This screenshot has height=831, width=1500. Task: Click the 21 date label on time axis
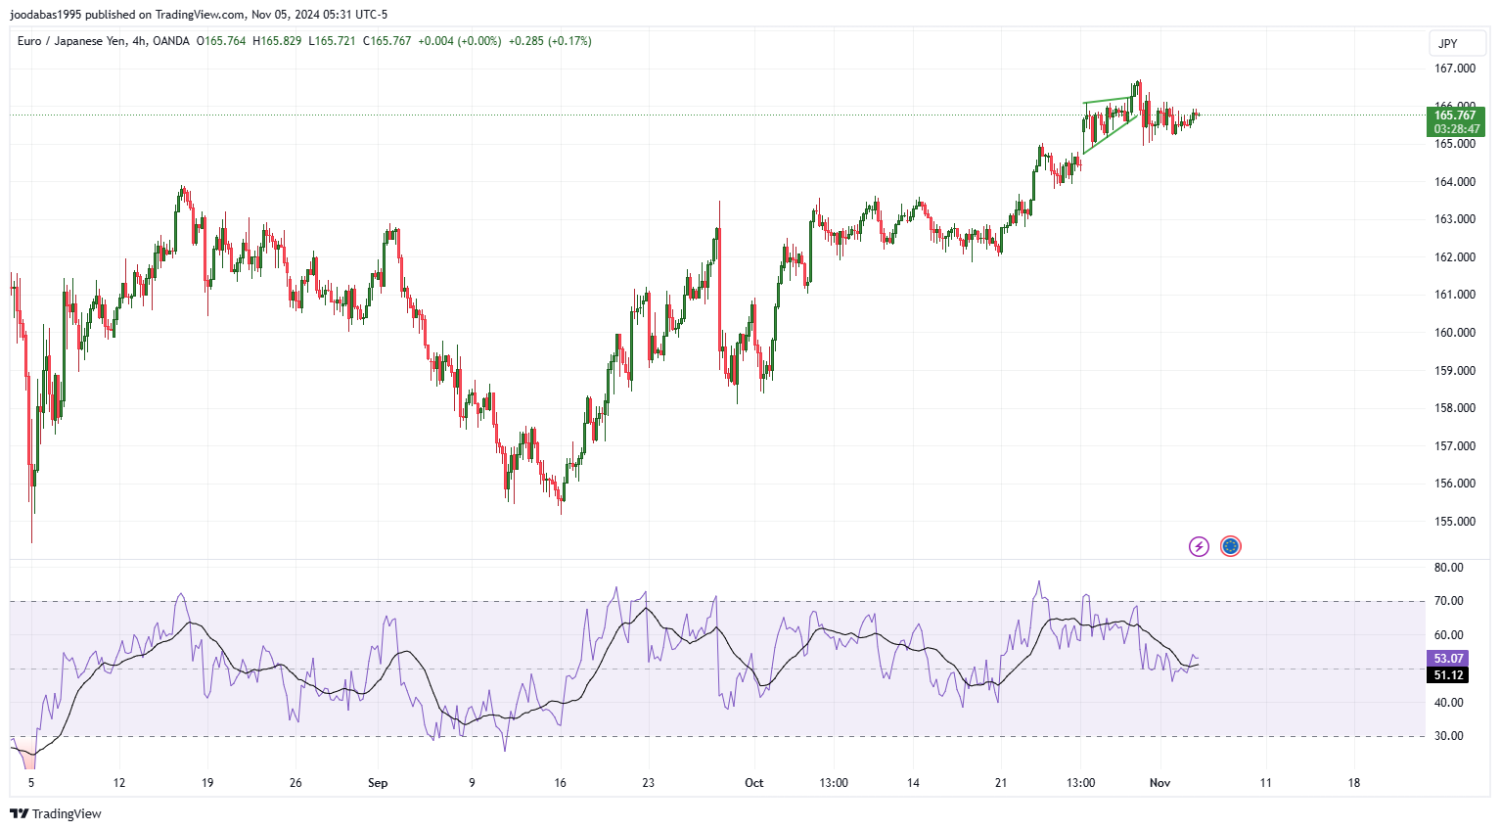click(x=1001, y=783)
